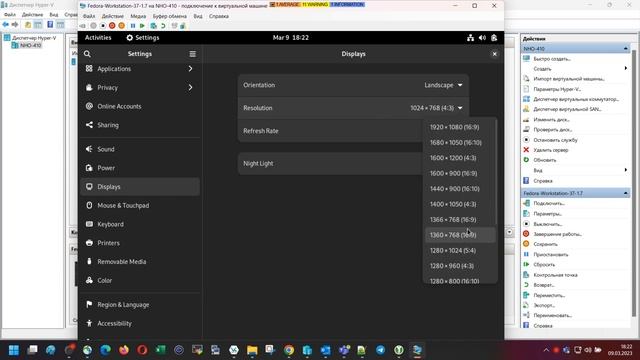Screen dimensions: 640x360
Task: Open Telegram from the taskbar
Action: tap(380, 350)
